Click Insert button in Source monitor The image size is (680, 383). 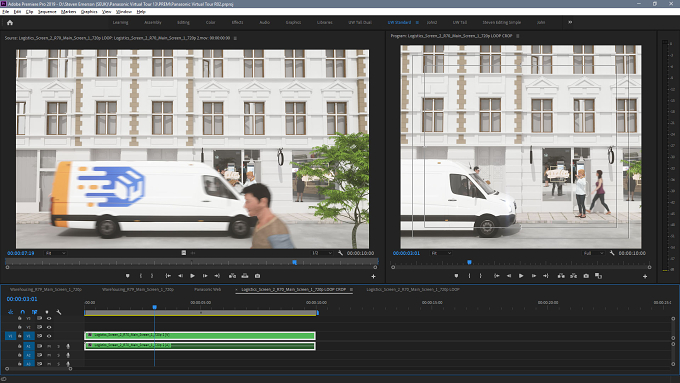pos(232,276)
